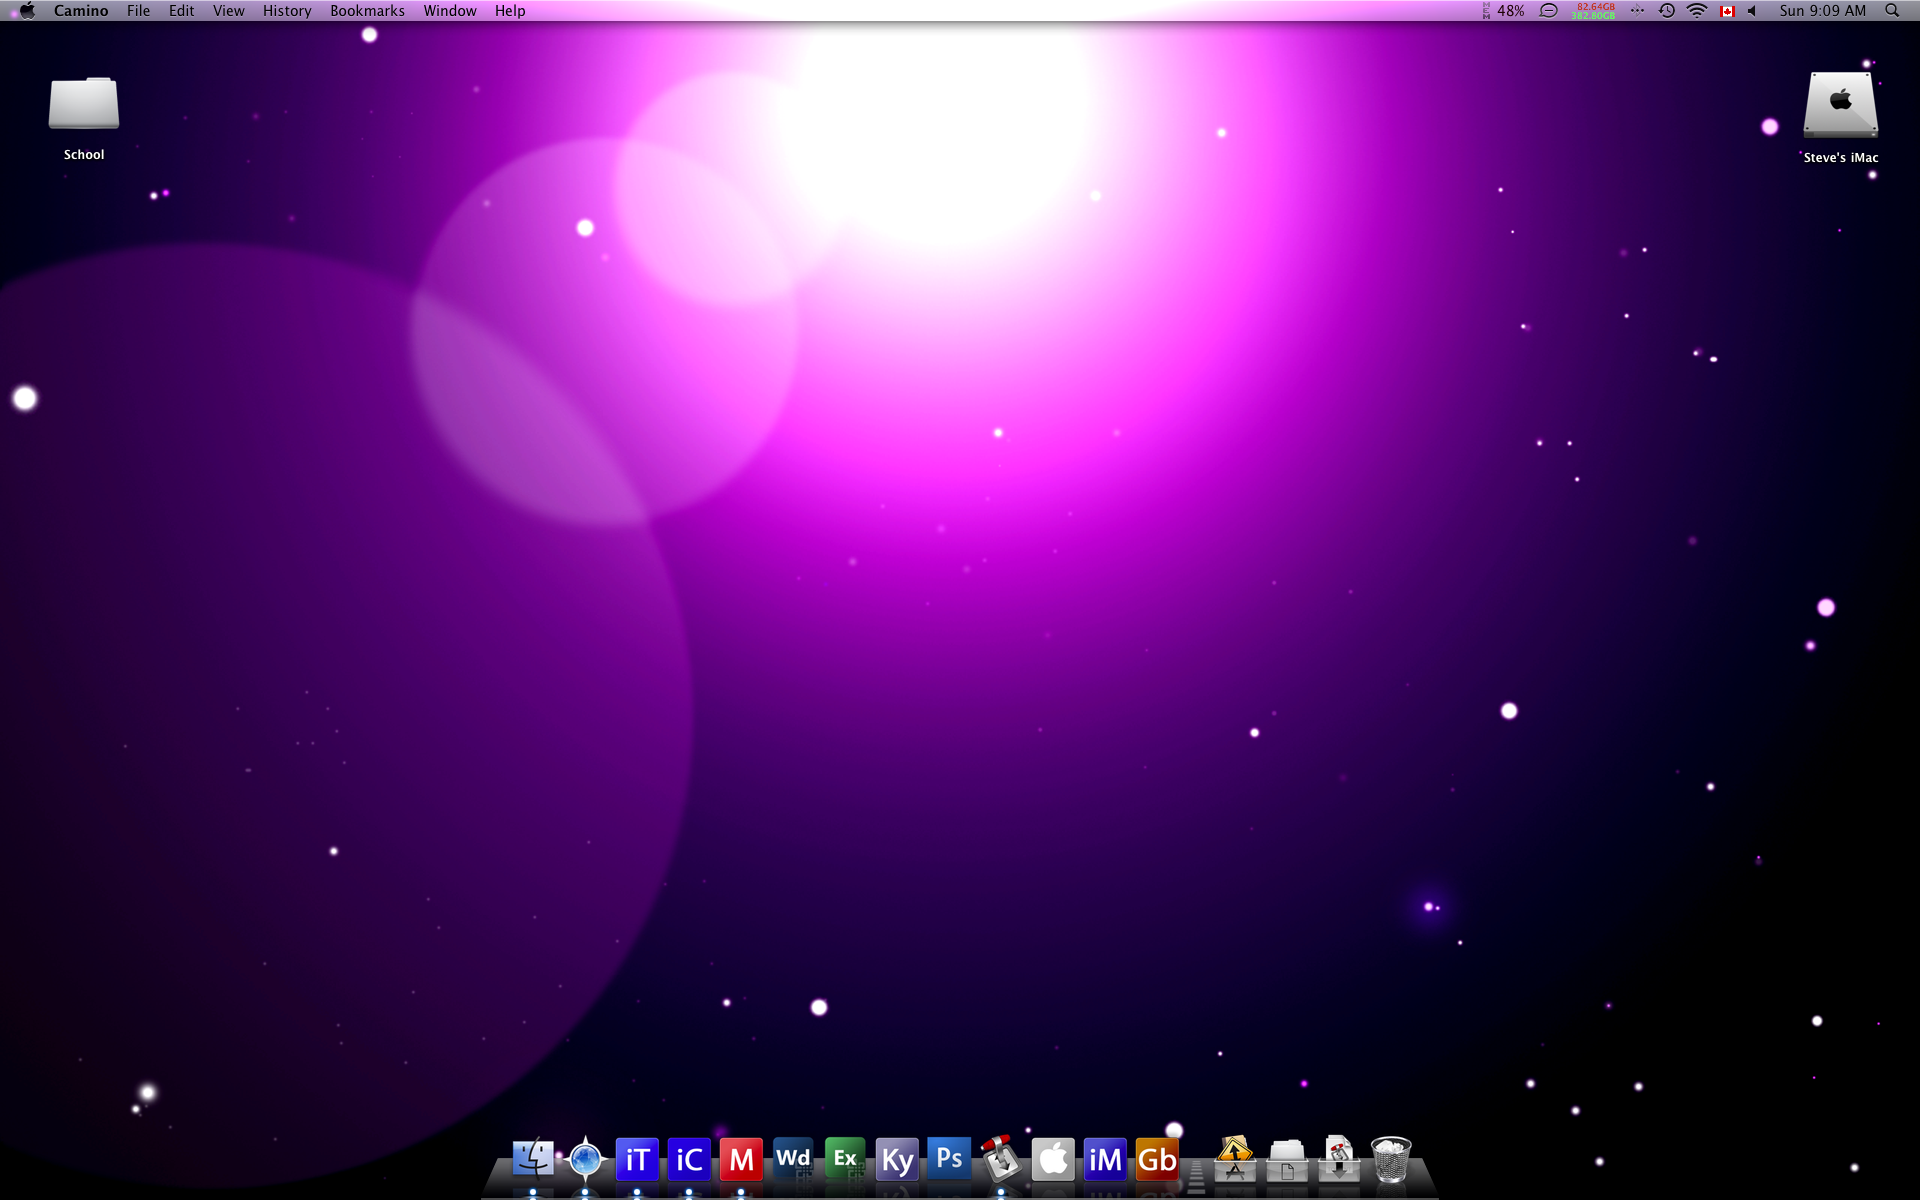This screenshot has width=1920, height=1200.
Task: Open Keynote (Ky) dock icon
Action: click(x=897, y=1160)
